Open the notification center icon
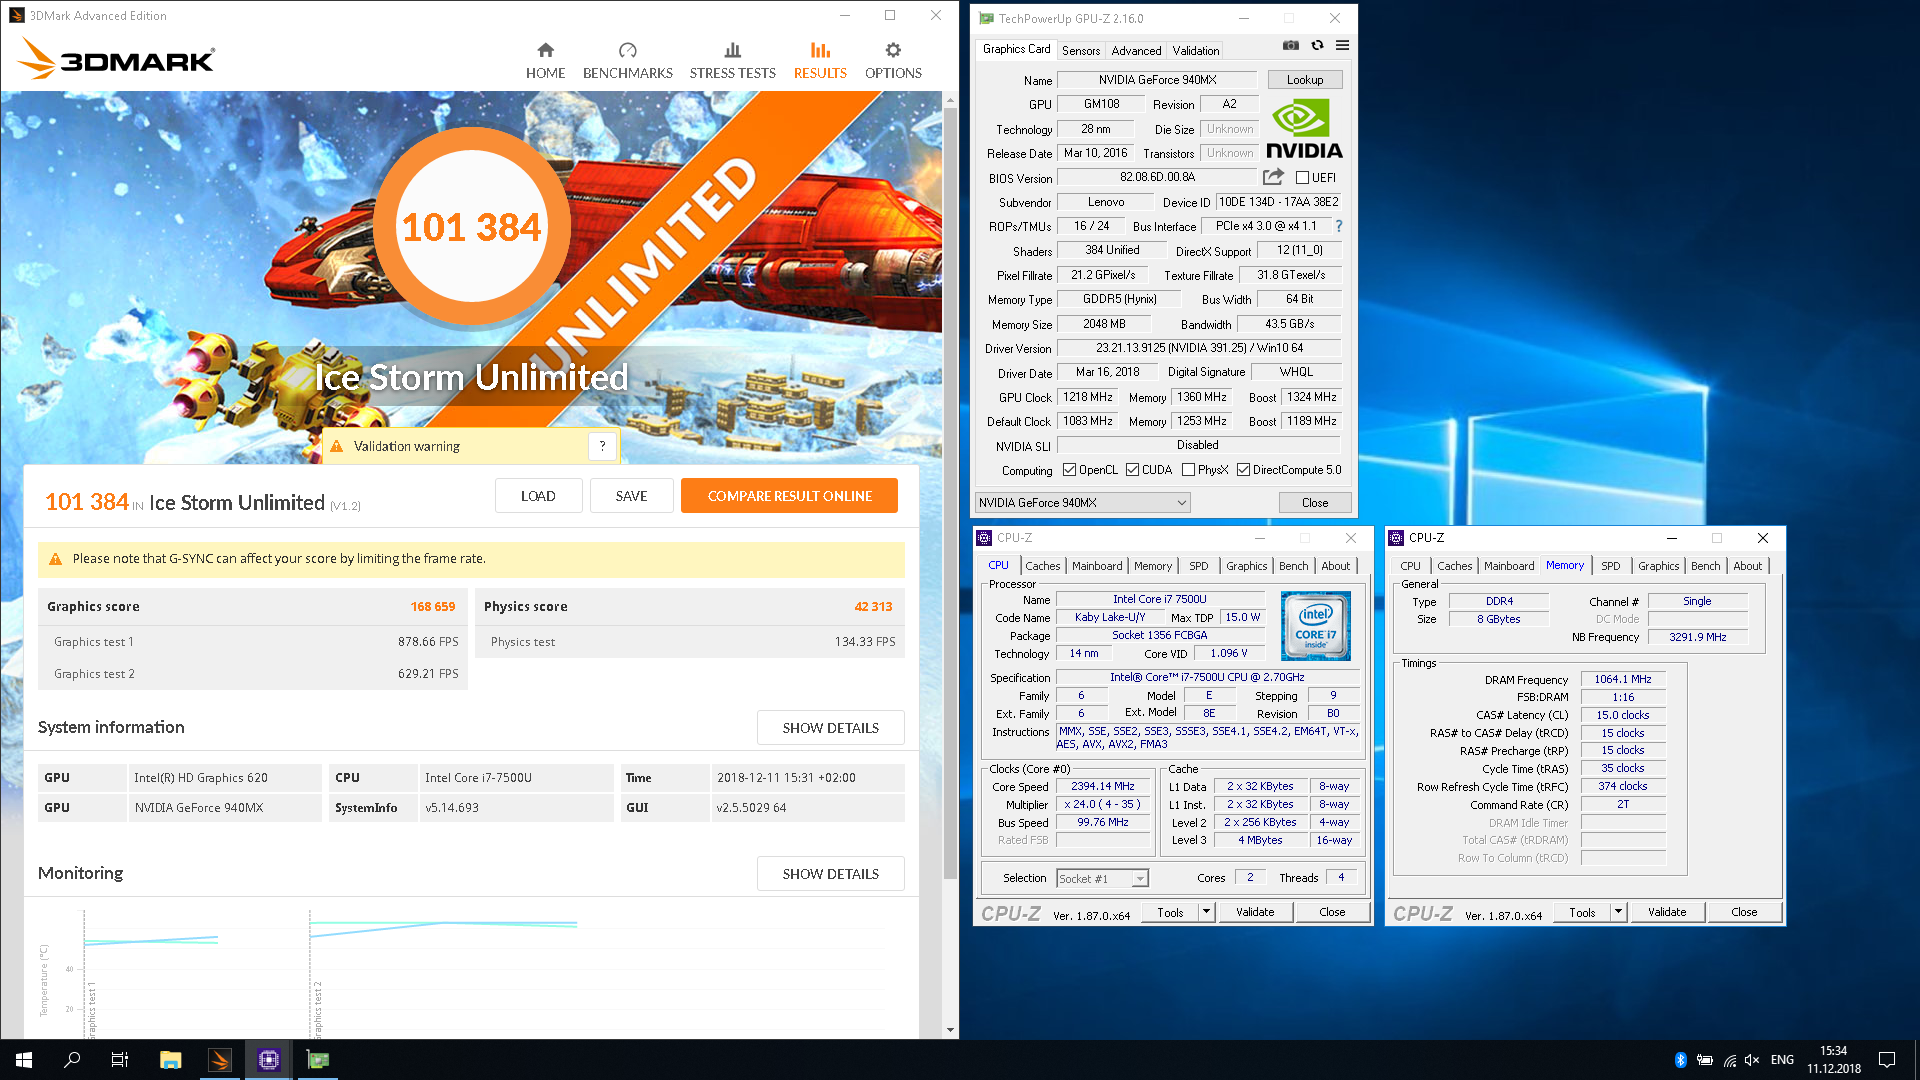 [1887, 1060]
